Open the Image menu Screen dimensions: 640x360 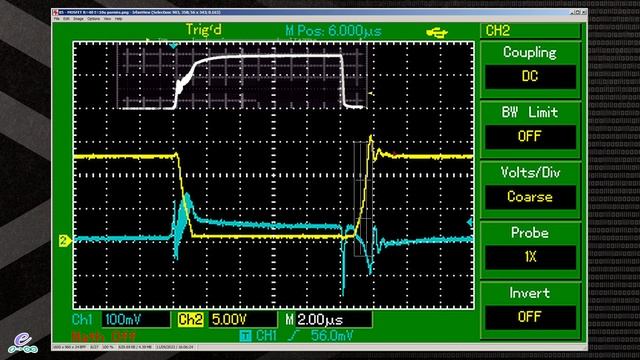pos(78,19)
